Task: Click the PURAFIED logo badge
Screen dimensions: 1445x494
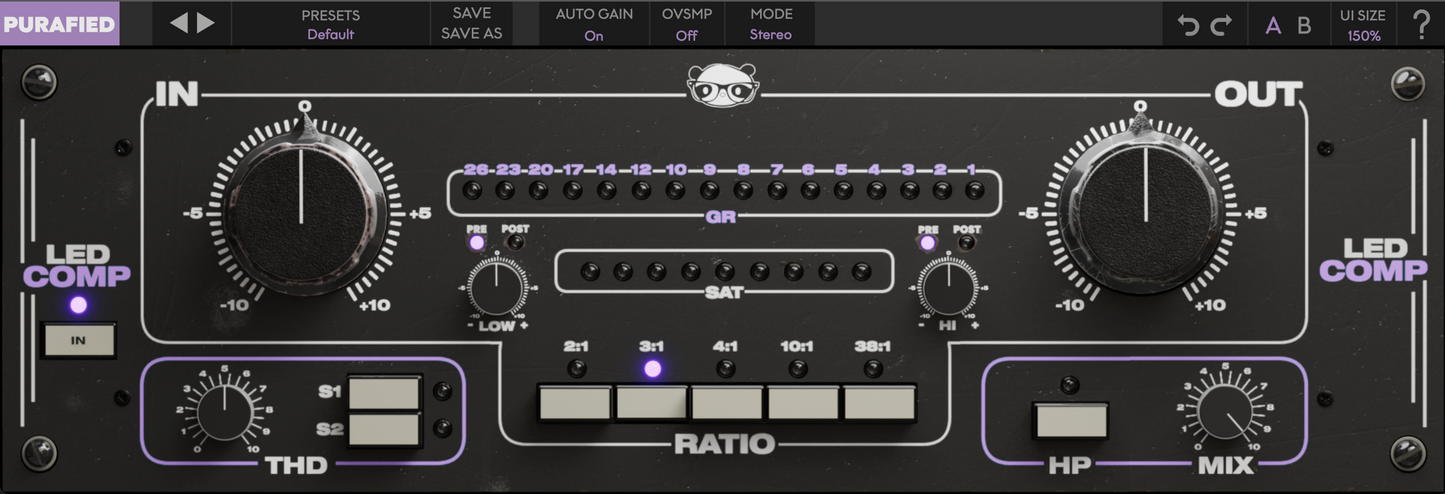Action: [59, 24]
